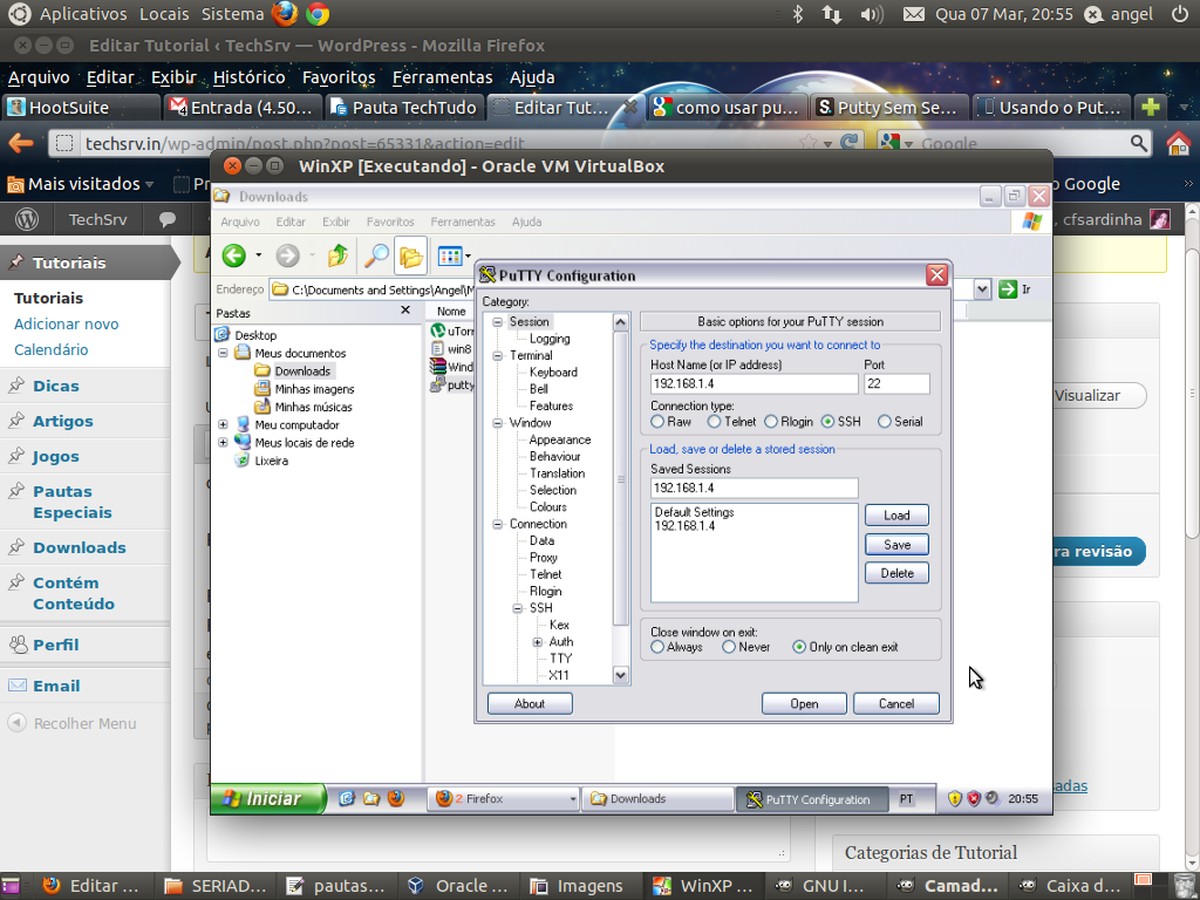
Task: Expand the Auth tree node
Action: point(537,642)
